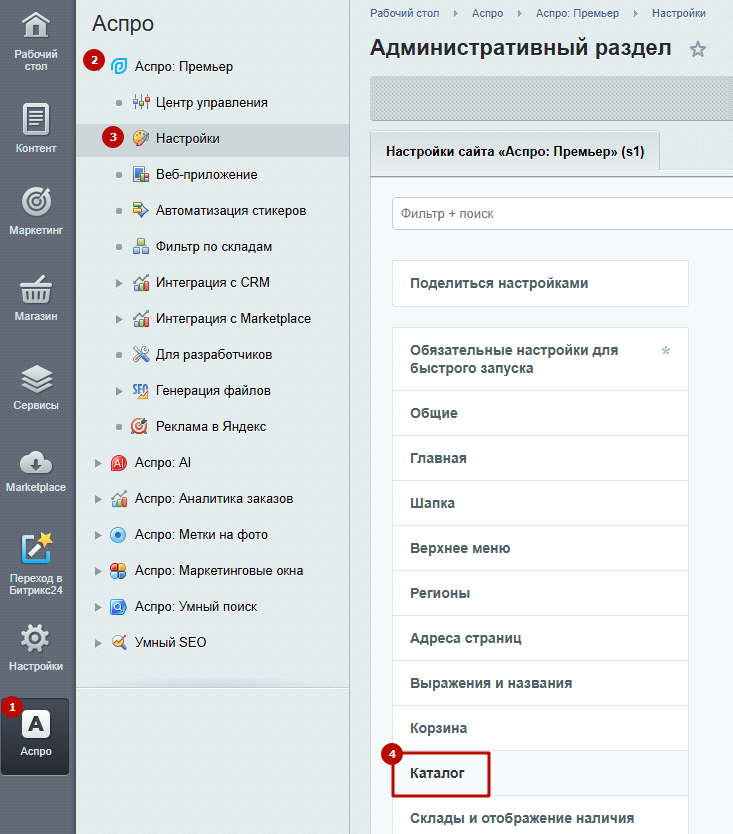
Task: Open the Сервисы sidebar section
Action: (36, 387)
